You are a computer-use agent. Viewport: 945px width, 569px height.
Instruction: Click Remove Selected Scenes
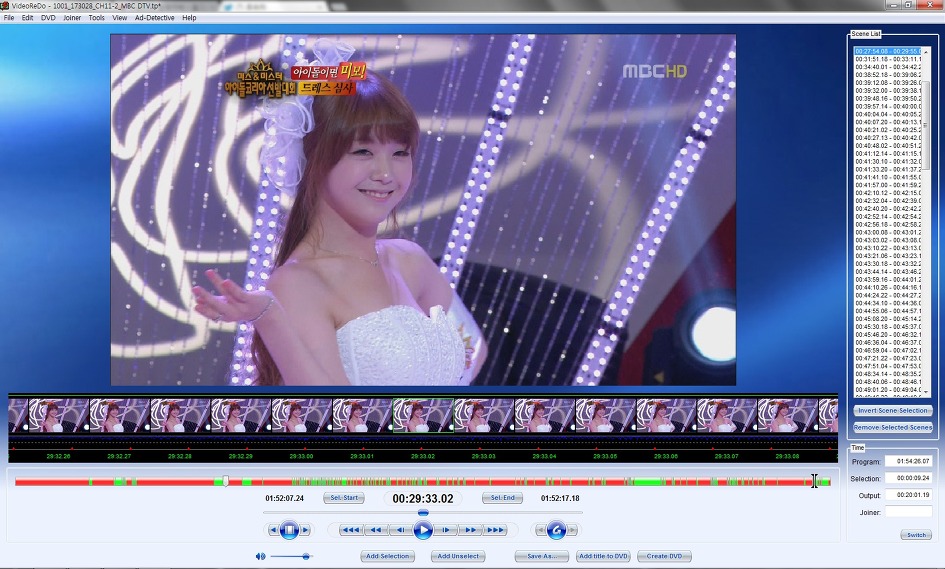(x=893, y=427)
